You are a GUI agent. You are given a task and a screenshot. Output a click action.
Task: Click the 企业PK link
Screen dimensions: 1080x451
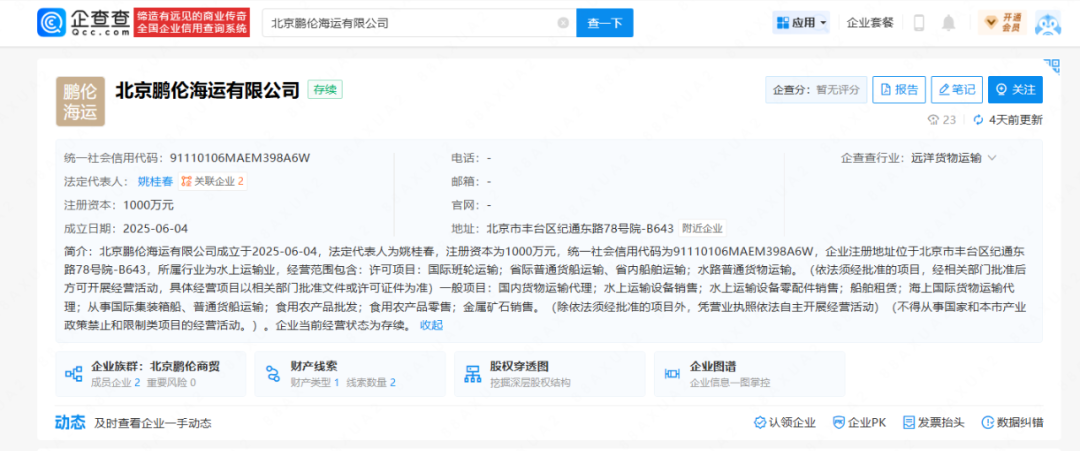(859, 423)
